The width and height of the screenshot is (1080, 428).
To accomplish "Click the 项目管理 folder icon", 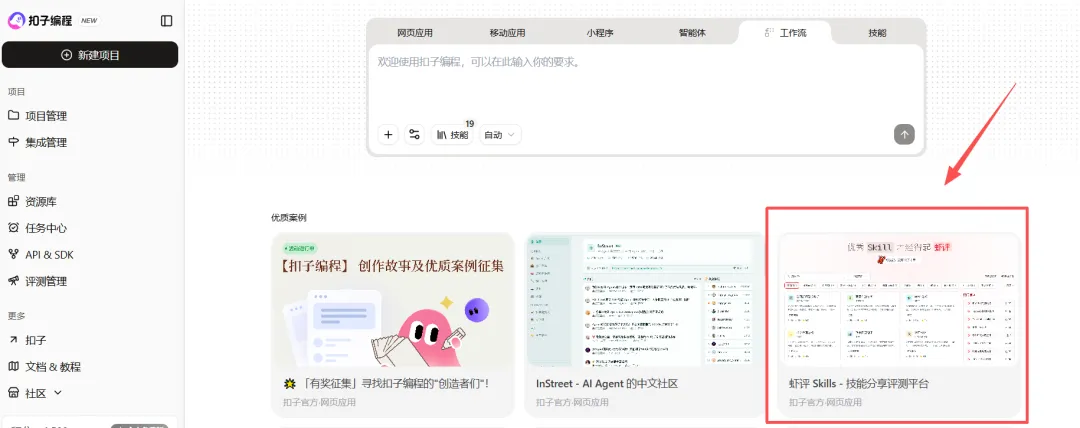I will click(13, 115).
